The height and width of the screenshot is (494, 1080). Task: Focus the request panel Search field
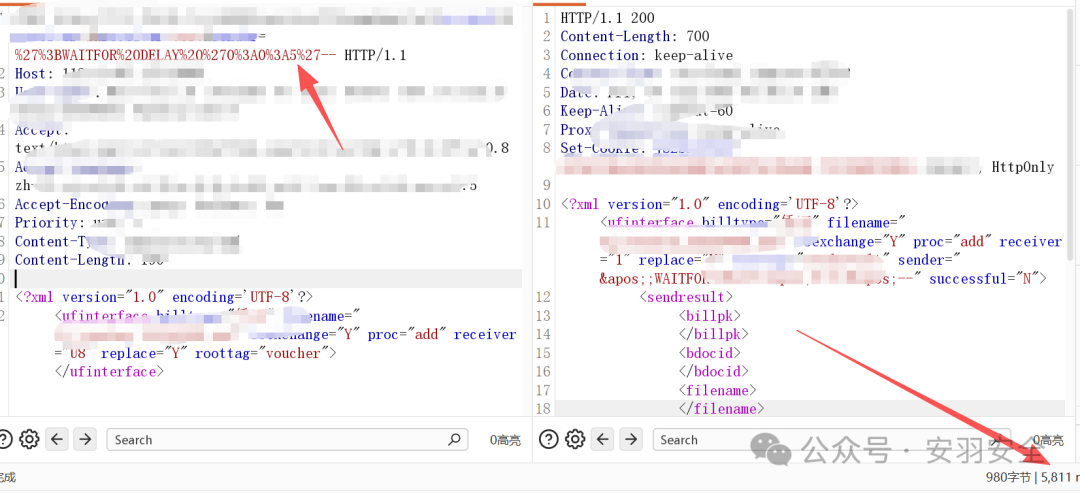click(x=287, y=440)
